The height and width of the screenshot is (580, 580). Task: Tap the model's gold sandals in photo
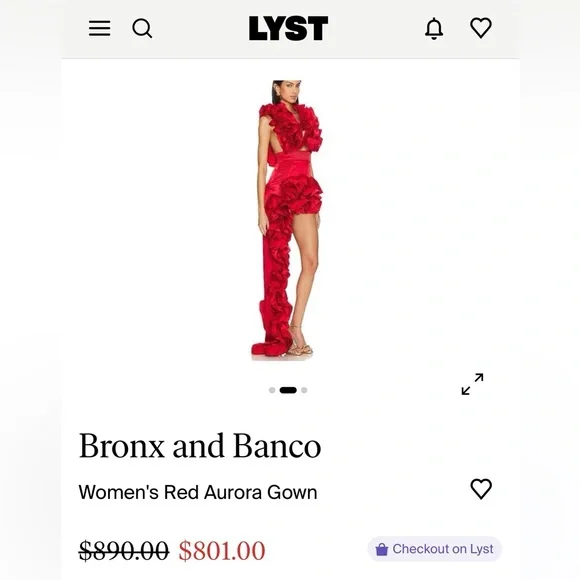[x=300, y=346]
